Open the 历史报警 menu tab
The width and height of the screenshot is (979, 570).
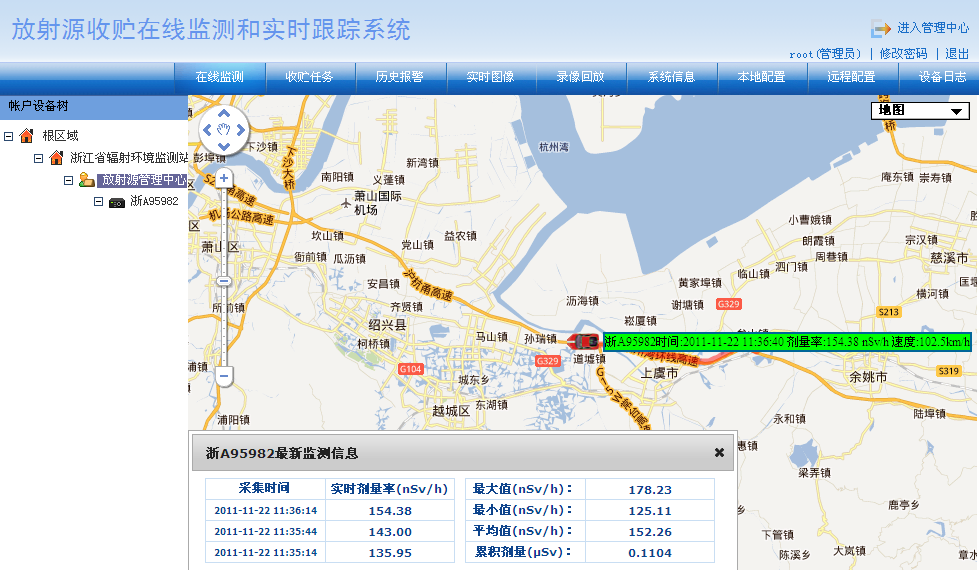tap(399, 77)
